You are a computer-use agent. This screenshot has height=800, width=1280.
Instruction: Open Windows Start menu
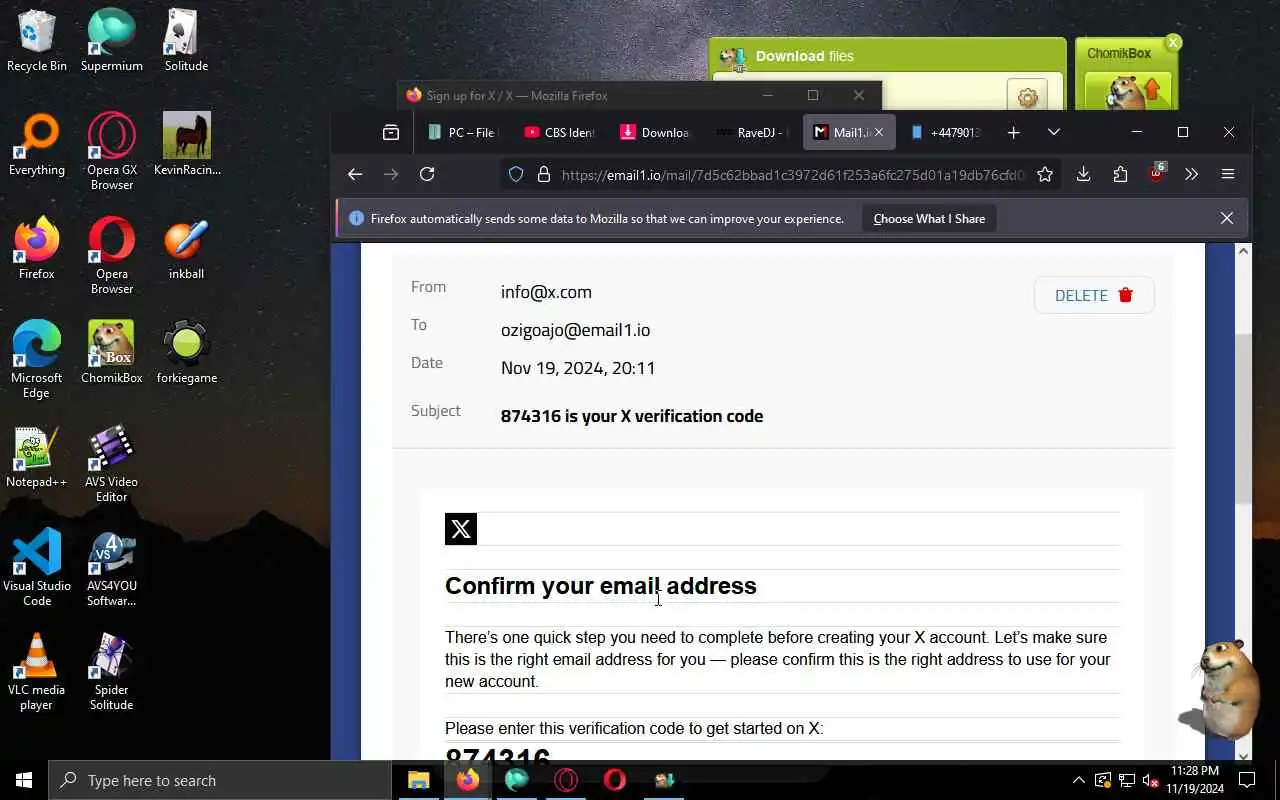click(x=24, y=780)
